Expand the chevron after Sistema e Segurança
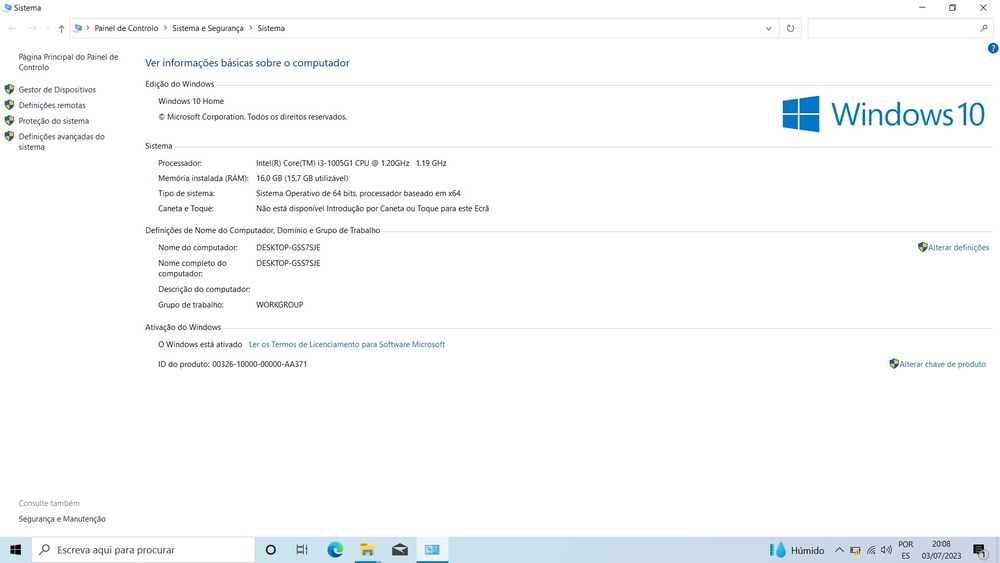1000x563 pixels. 251,28
